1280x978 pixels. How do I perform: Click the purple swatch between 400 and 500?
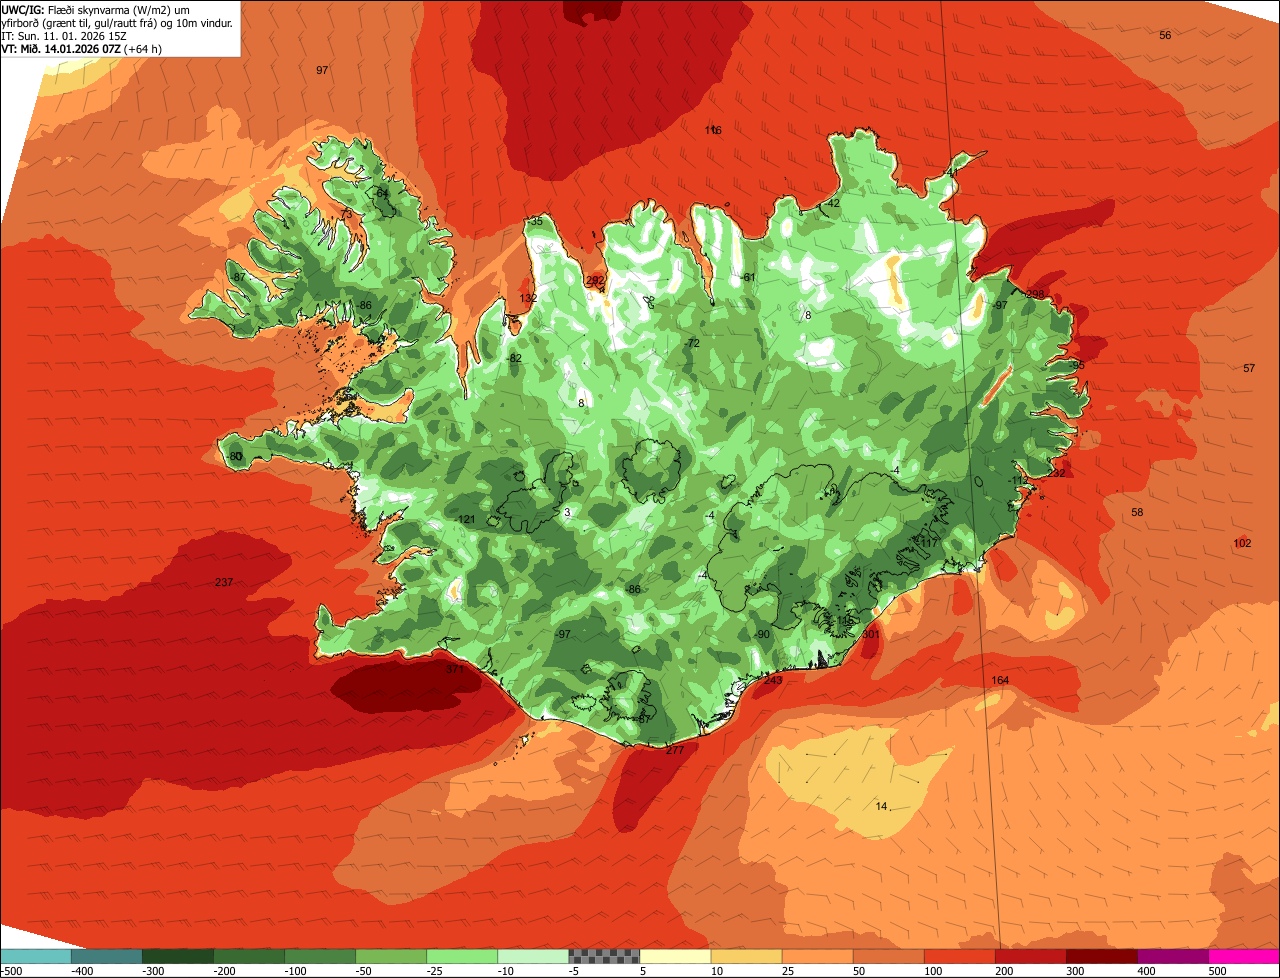(x=1172, y=956)
